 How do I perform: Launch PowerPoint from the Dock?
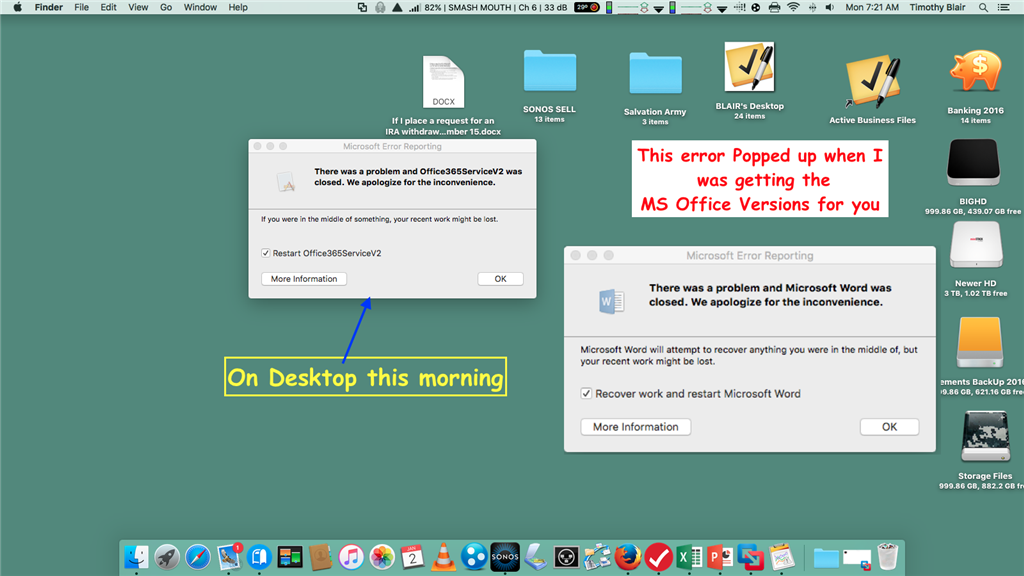(x=720, y=557)
